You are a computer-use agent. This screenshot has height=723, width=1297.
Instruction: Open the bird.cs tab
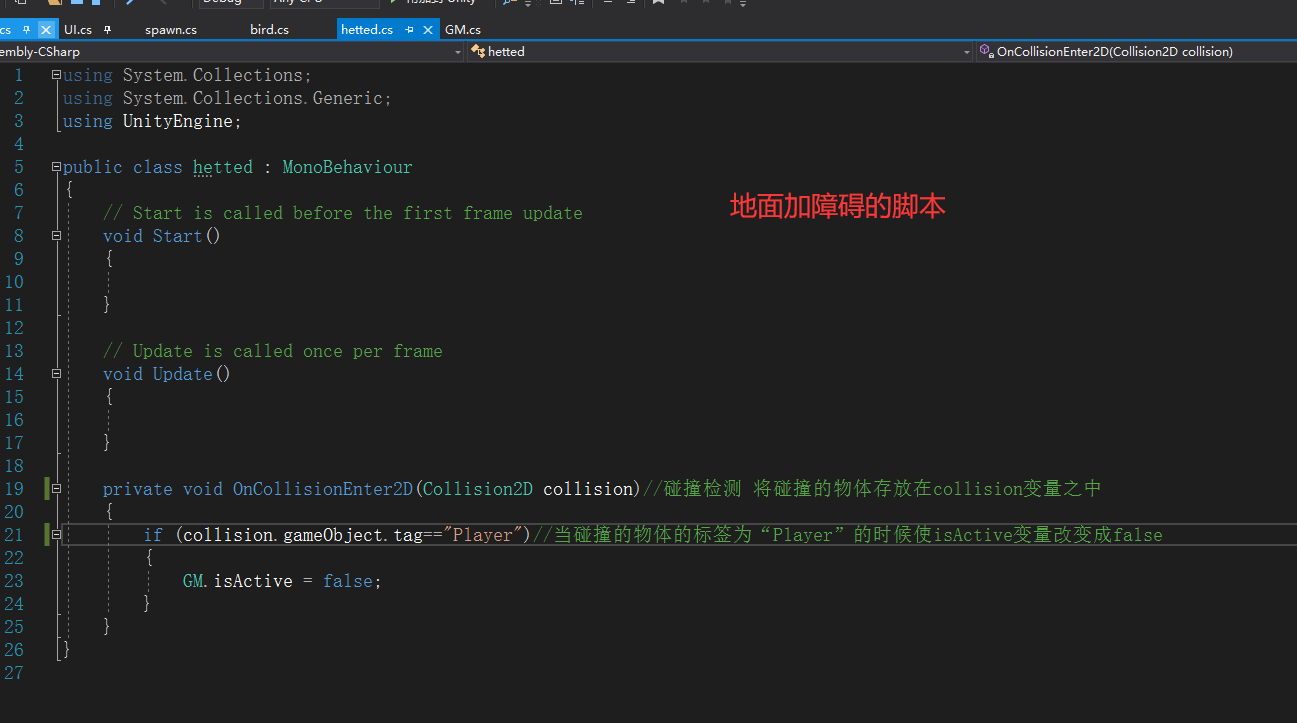pos(269,30)
